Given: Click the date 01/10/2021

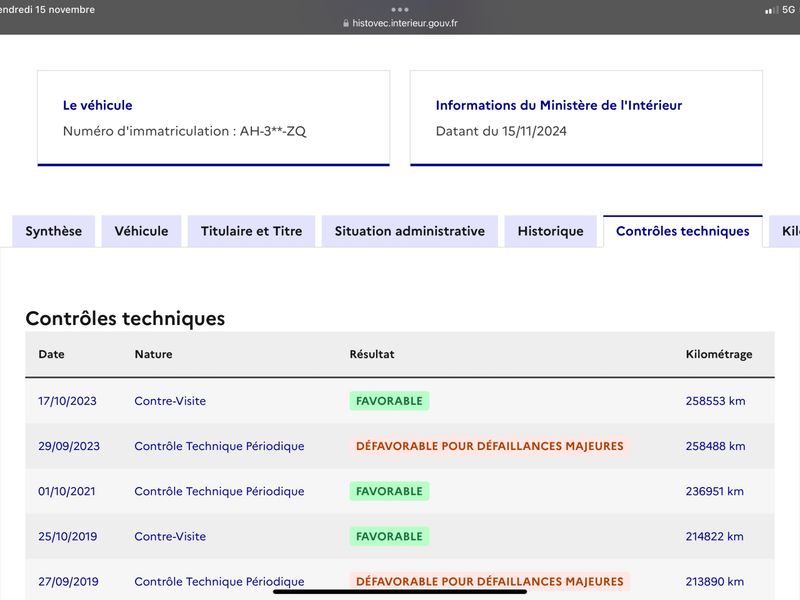Looking at the screenshot, I should 66,491.
